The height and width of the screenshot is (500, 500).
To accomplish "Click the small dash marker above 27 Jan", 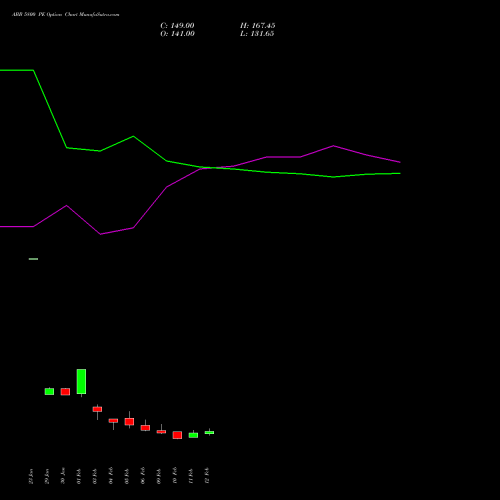I will [x=33, y=259].
